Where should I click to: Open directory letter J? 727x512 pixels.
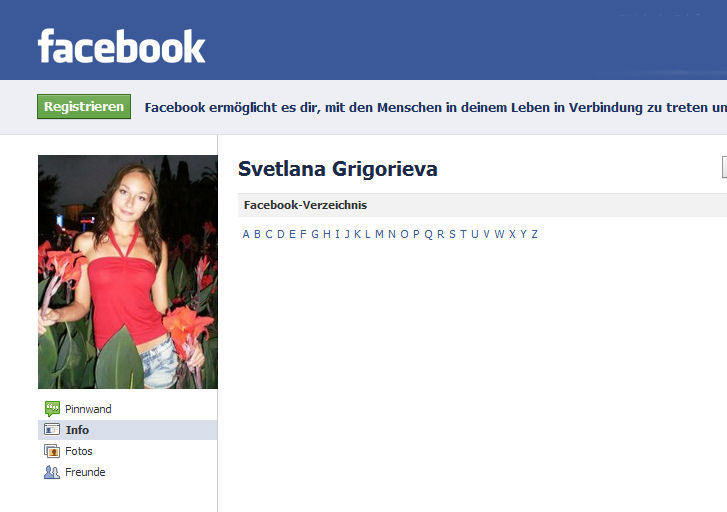(x=347, y=234)
